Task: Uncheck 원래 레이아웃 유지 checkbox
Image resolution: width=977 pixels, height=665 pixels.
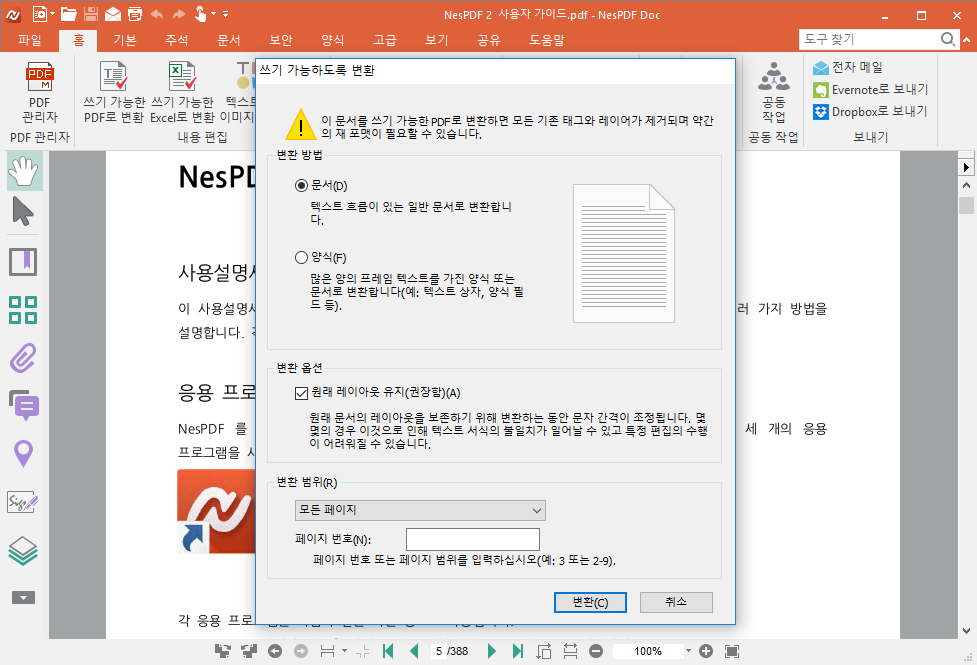Action: (302, 393)
